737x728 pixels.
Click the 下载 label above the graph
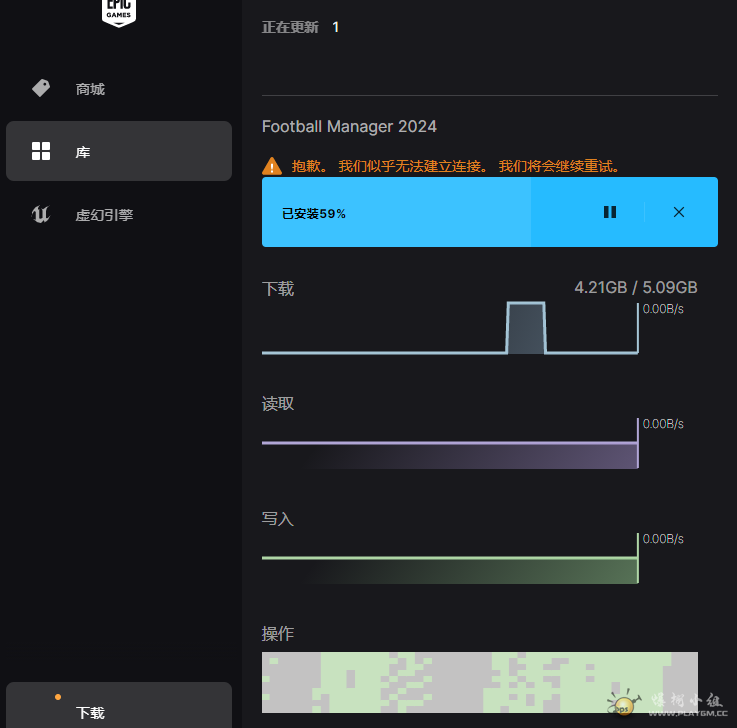(278, 289)
